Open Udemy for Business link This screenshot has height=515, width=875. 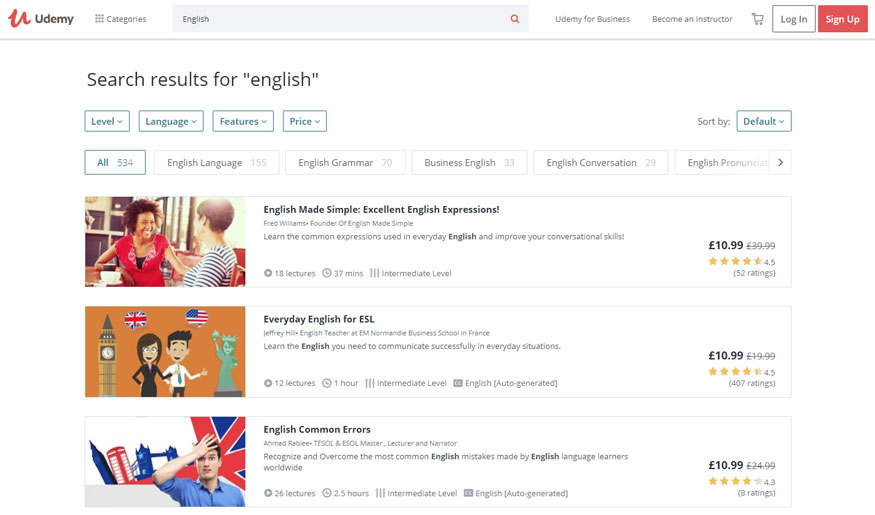(x=592, y=19)
